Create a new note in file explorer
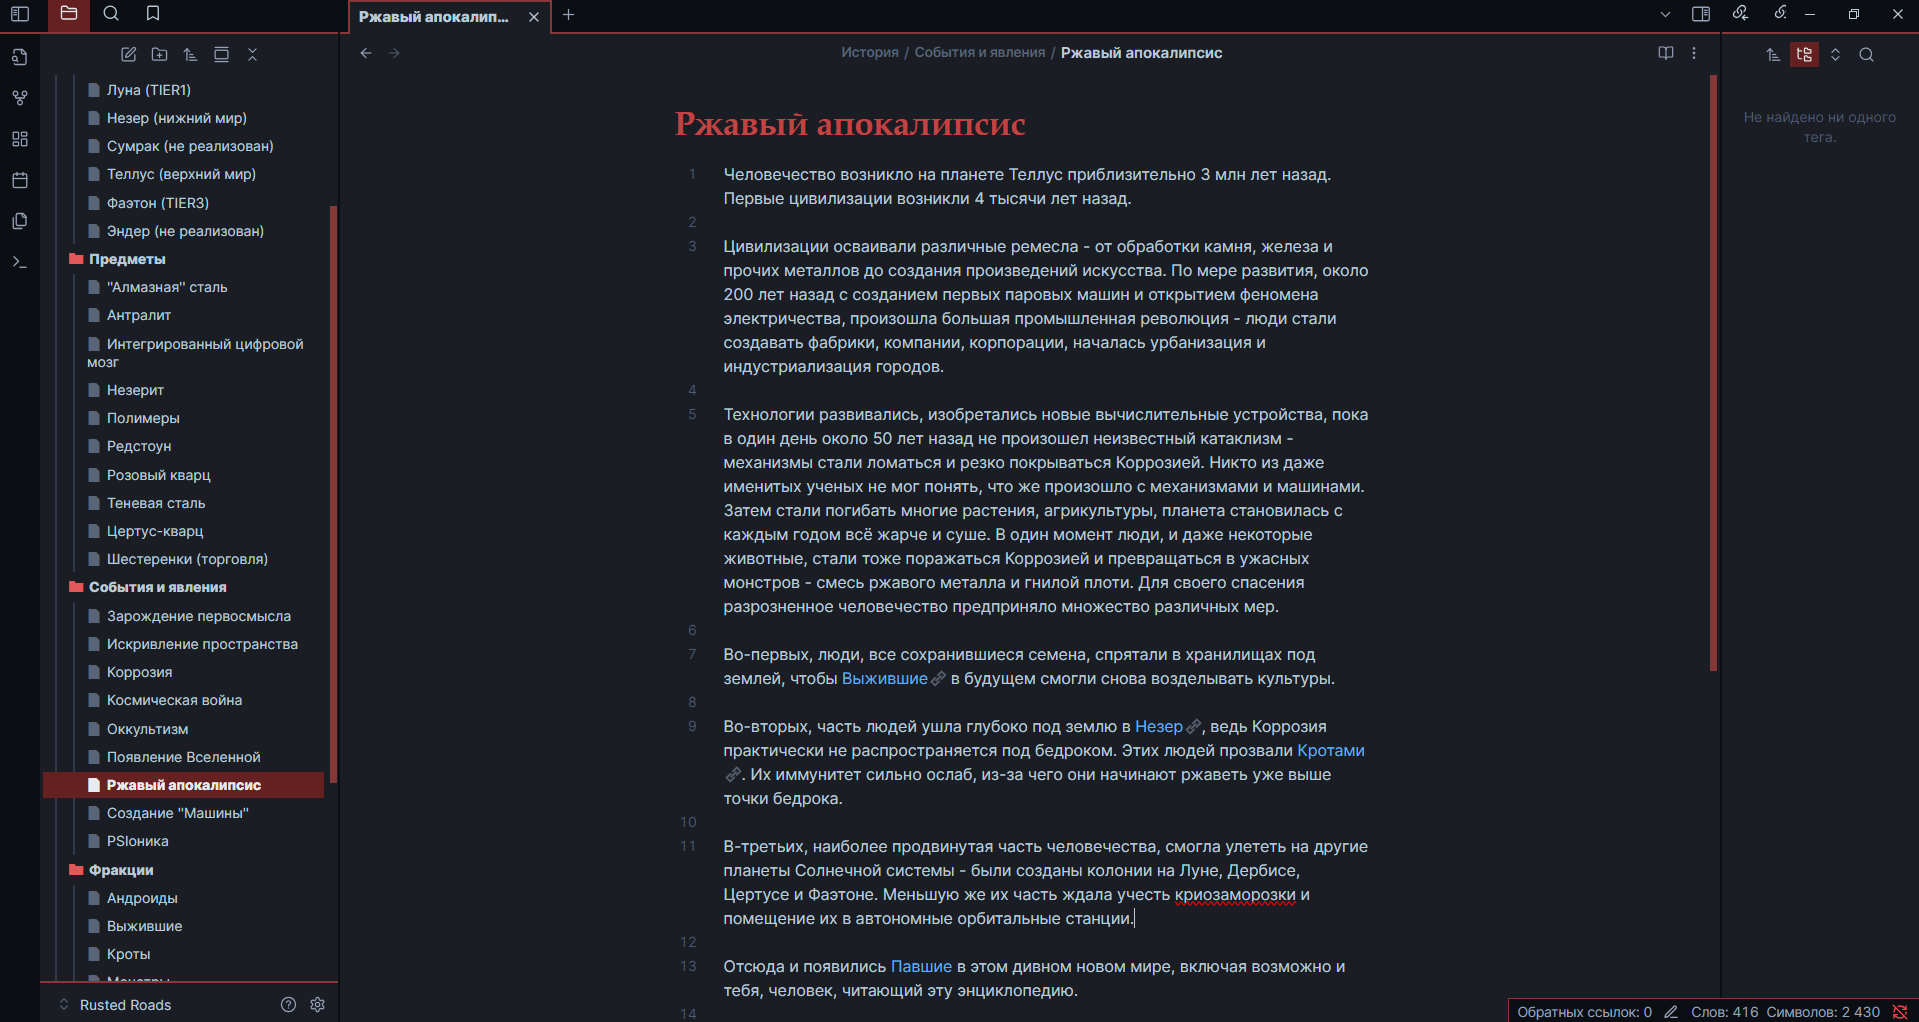Screen dimensions: 1919x1022 click(x=128, y=55)
